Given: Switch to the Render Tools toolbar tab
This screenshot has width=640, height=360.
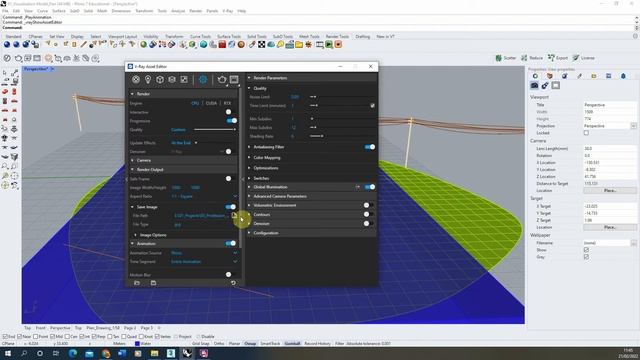Looking at the screenshot, I should click(x=337, y=36).
